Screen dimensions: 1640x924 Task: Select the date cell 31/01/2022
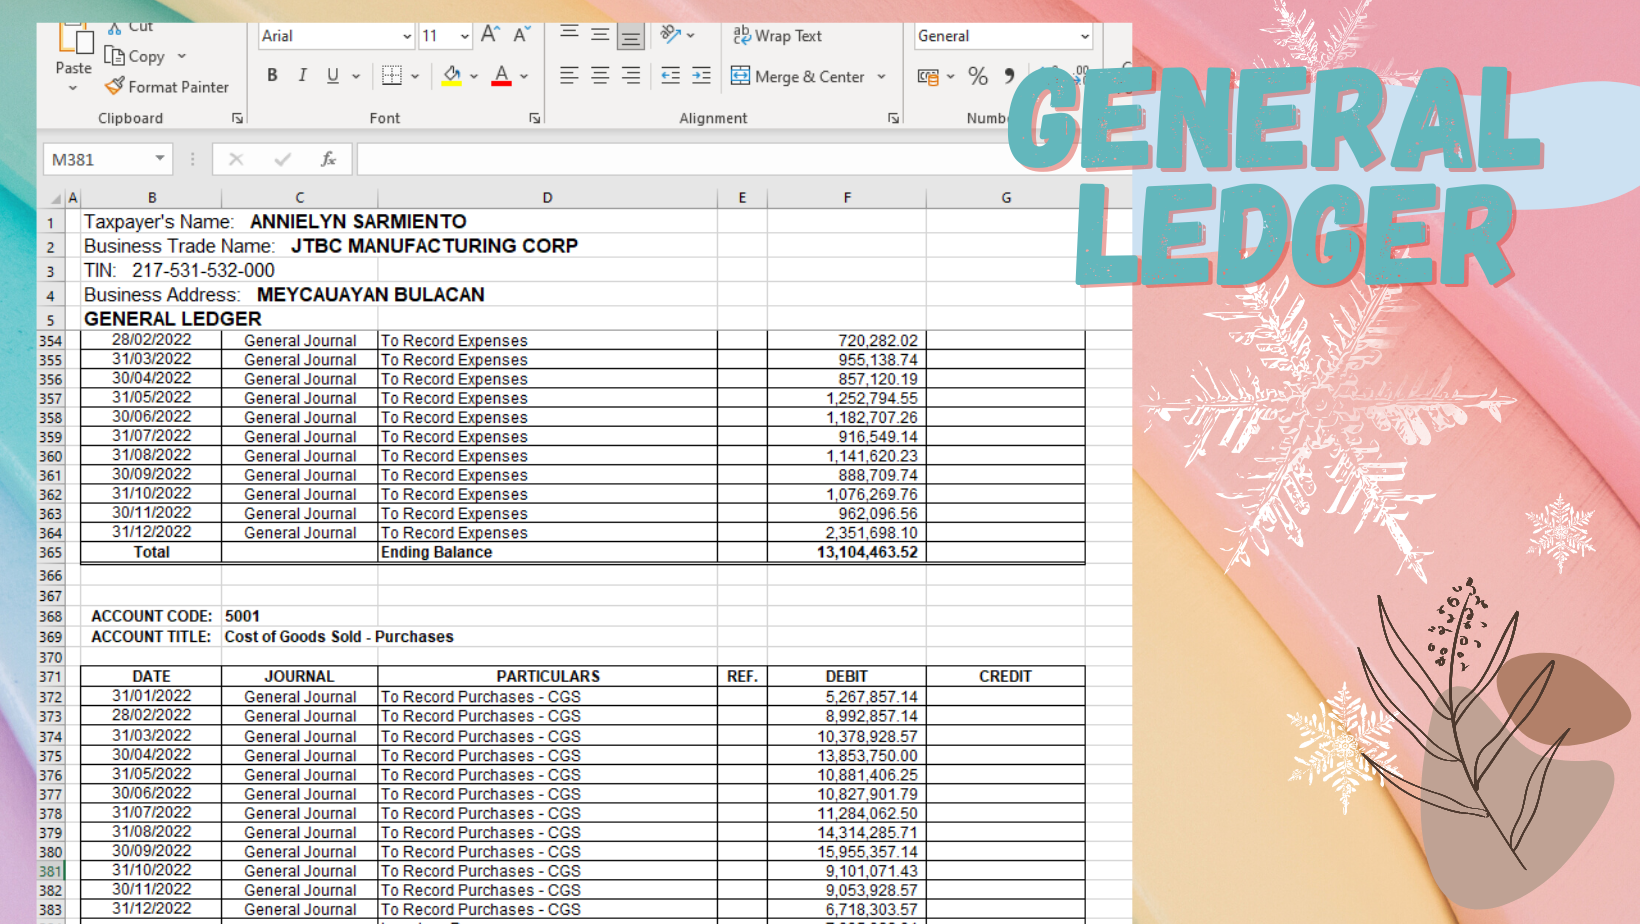pos(151,696)
